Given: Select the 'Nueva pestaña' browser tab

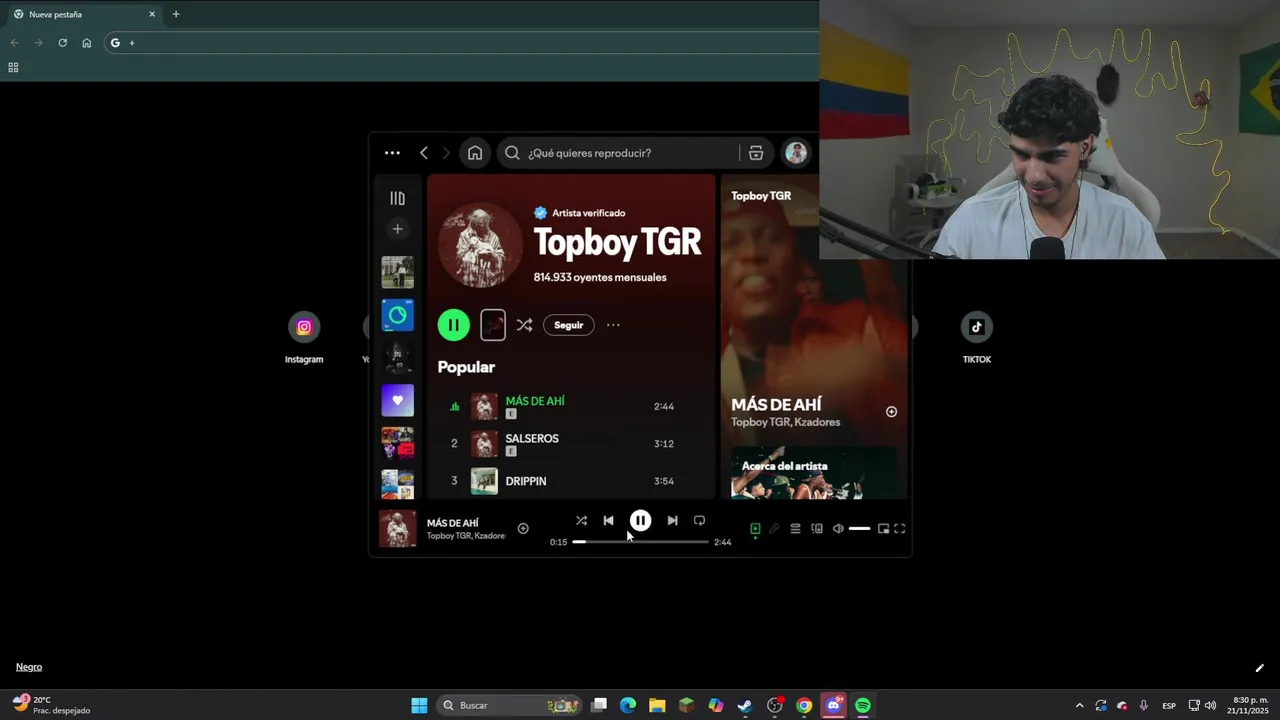Looking at the screenshot, I should click(x=84, y=14).
